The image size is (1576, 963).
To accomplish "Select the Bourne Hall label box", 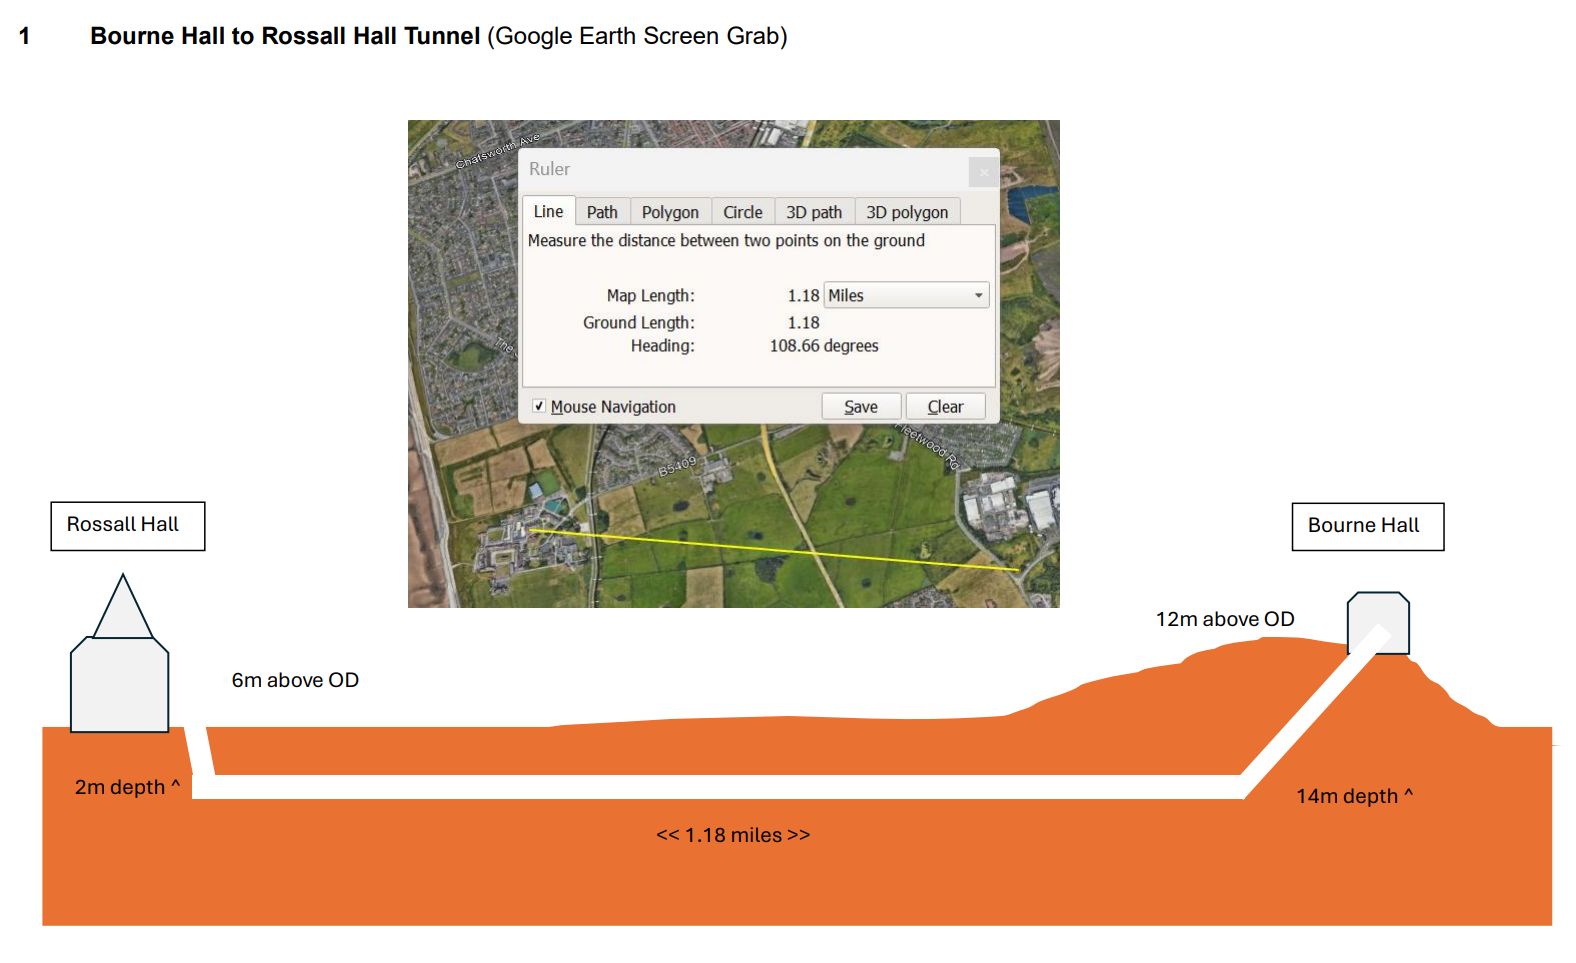I will click(x=1367, y=526).
